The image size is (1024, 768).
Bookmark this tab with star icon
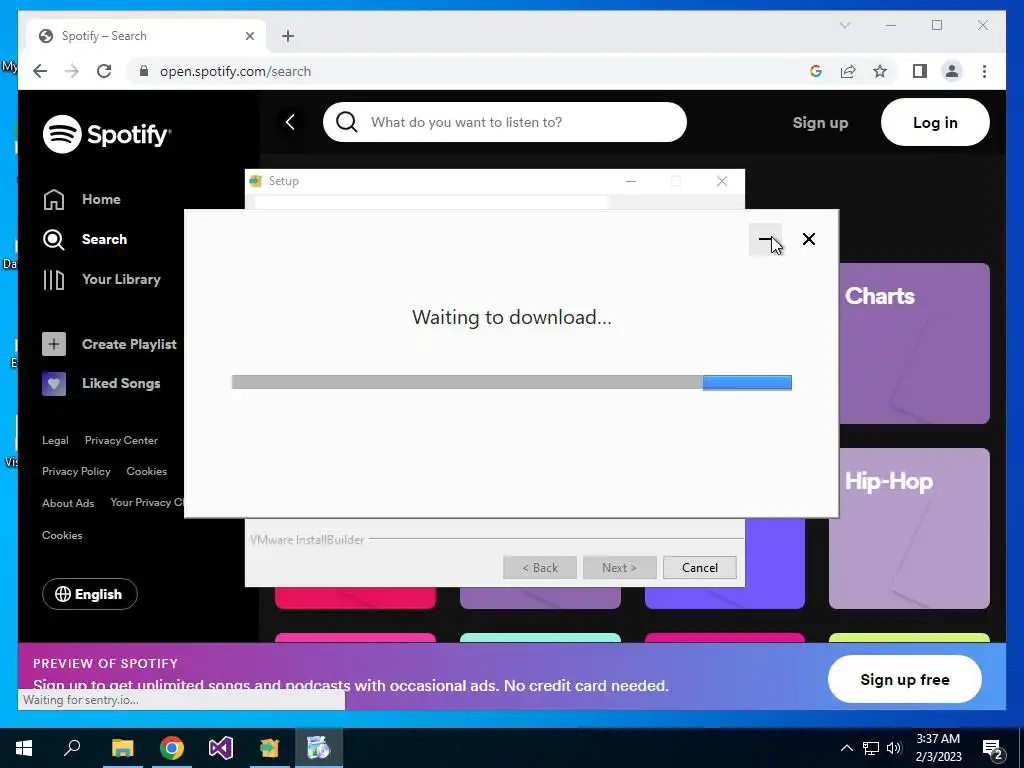pyautogui.click(x=880, y=71)
